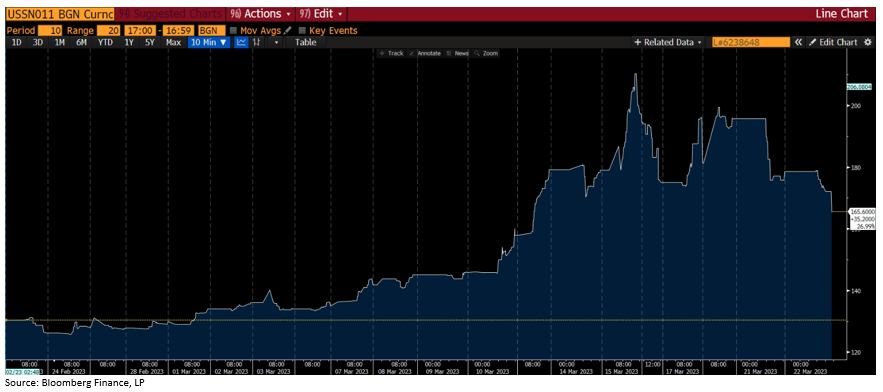Click the double left chevron icon

click(798, 42)
